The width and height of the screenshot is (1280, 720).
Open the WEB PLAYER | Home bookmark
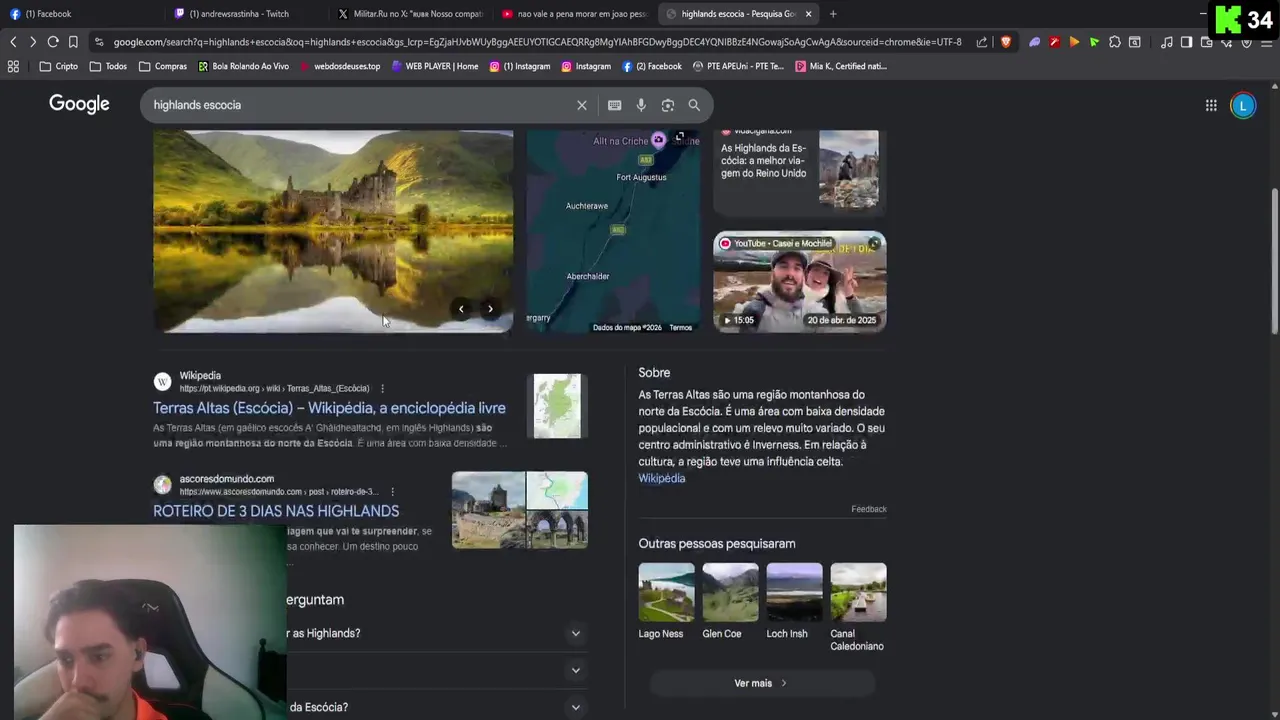pos(435,66)
